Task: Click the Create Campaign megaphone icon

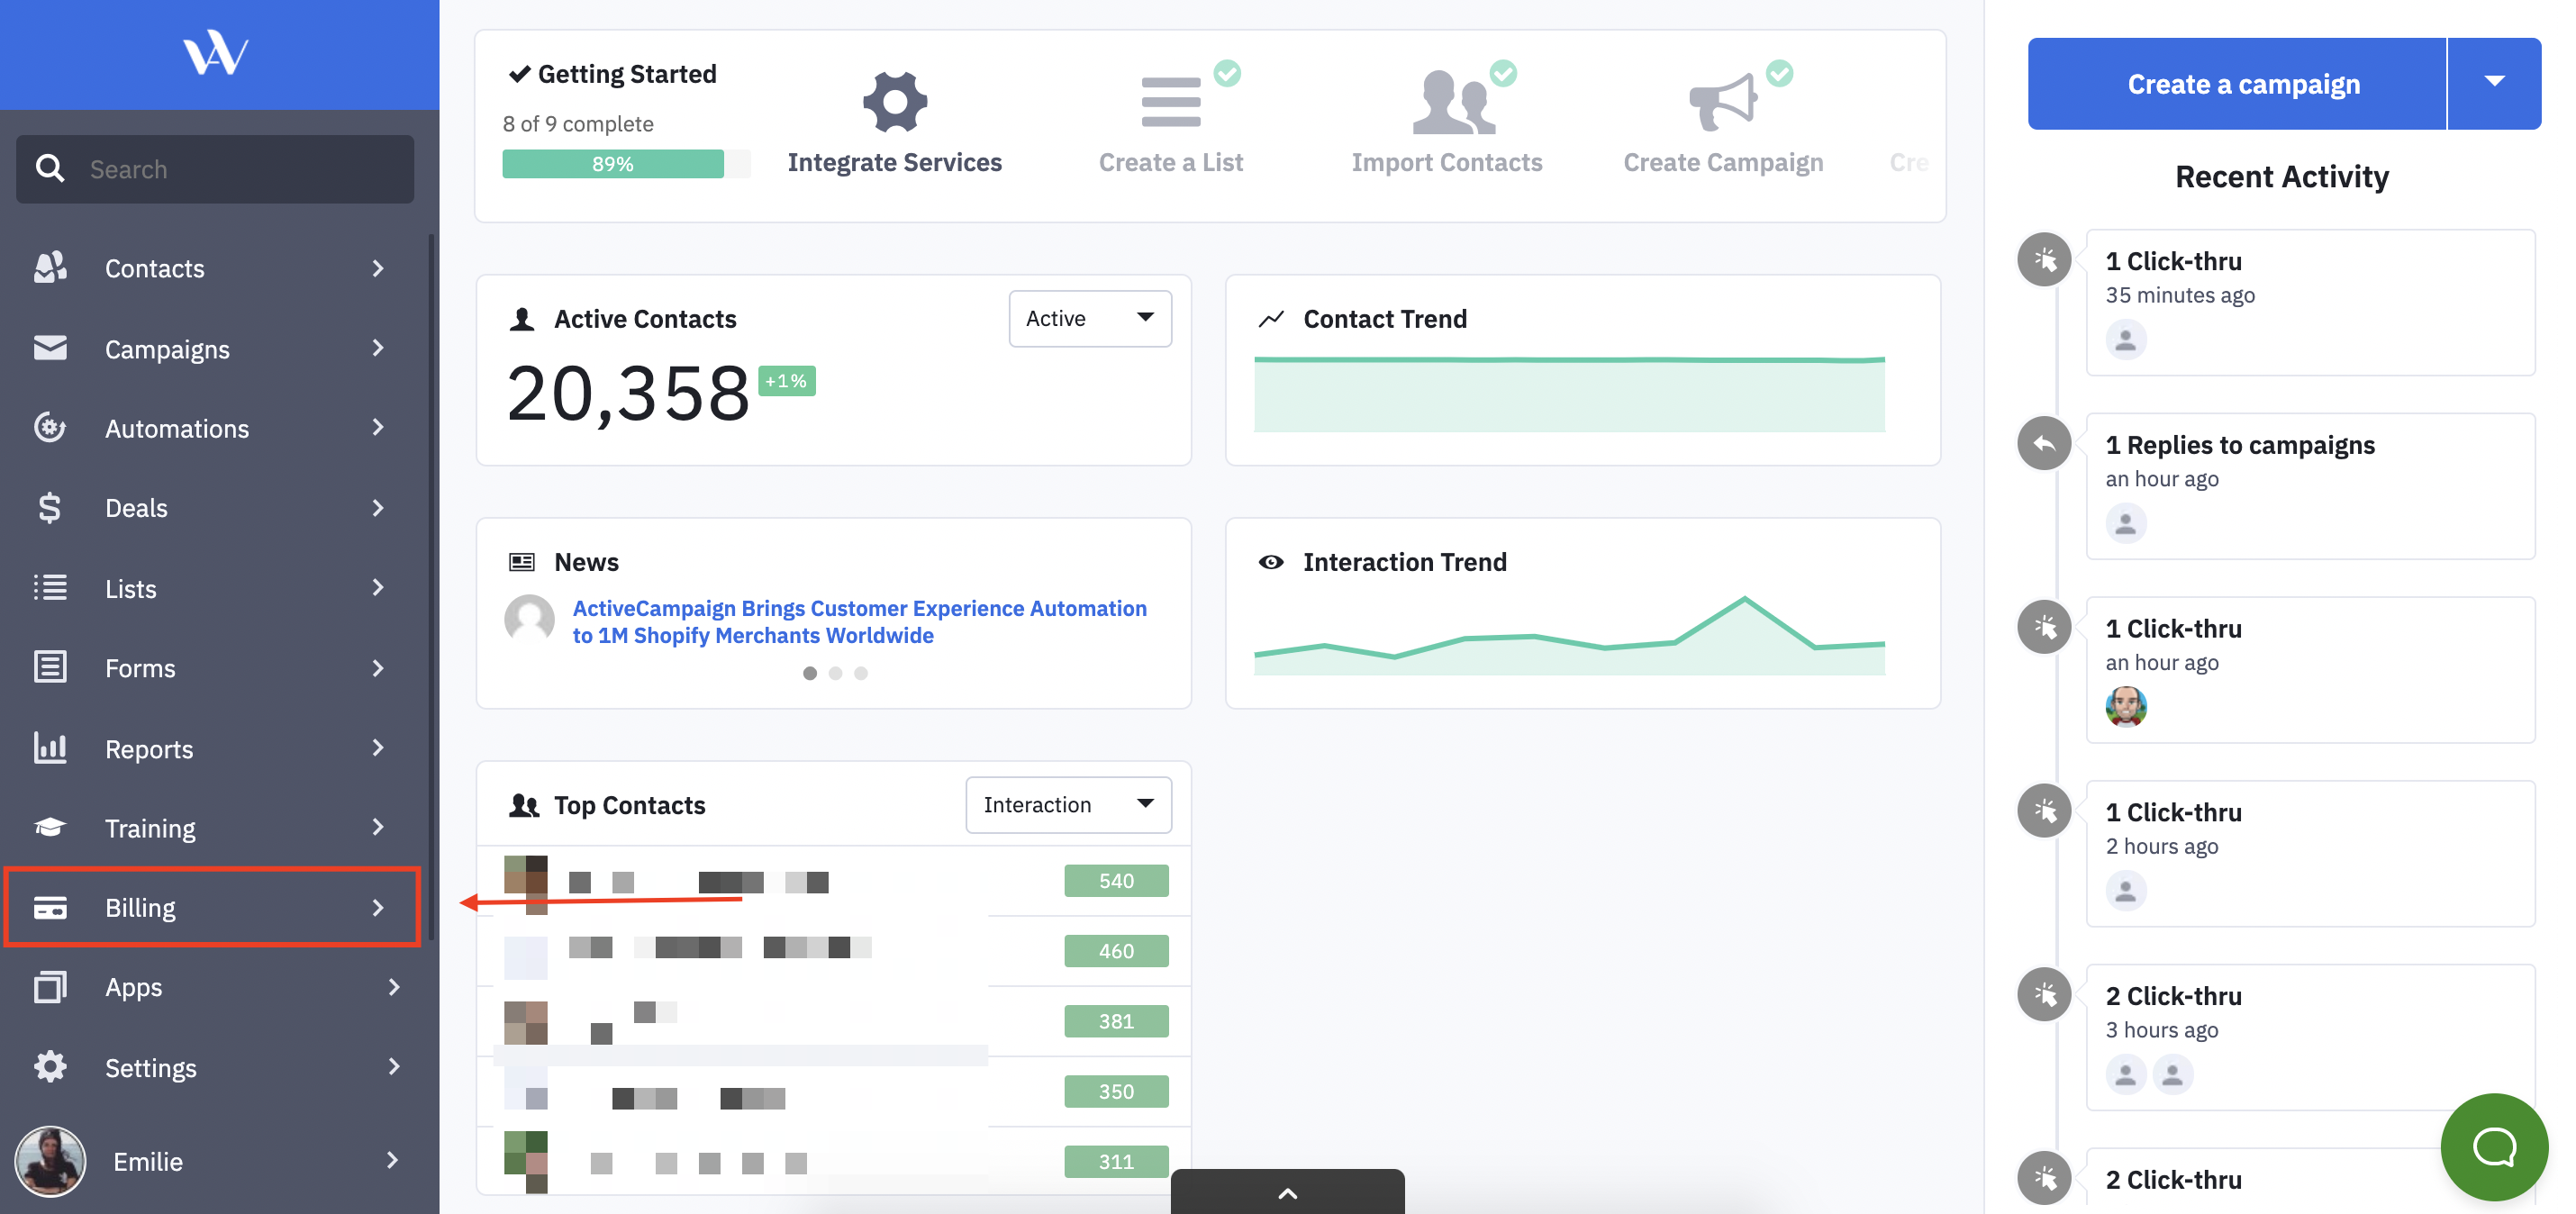Action: pyautogui.click(x=1722, y=102)
